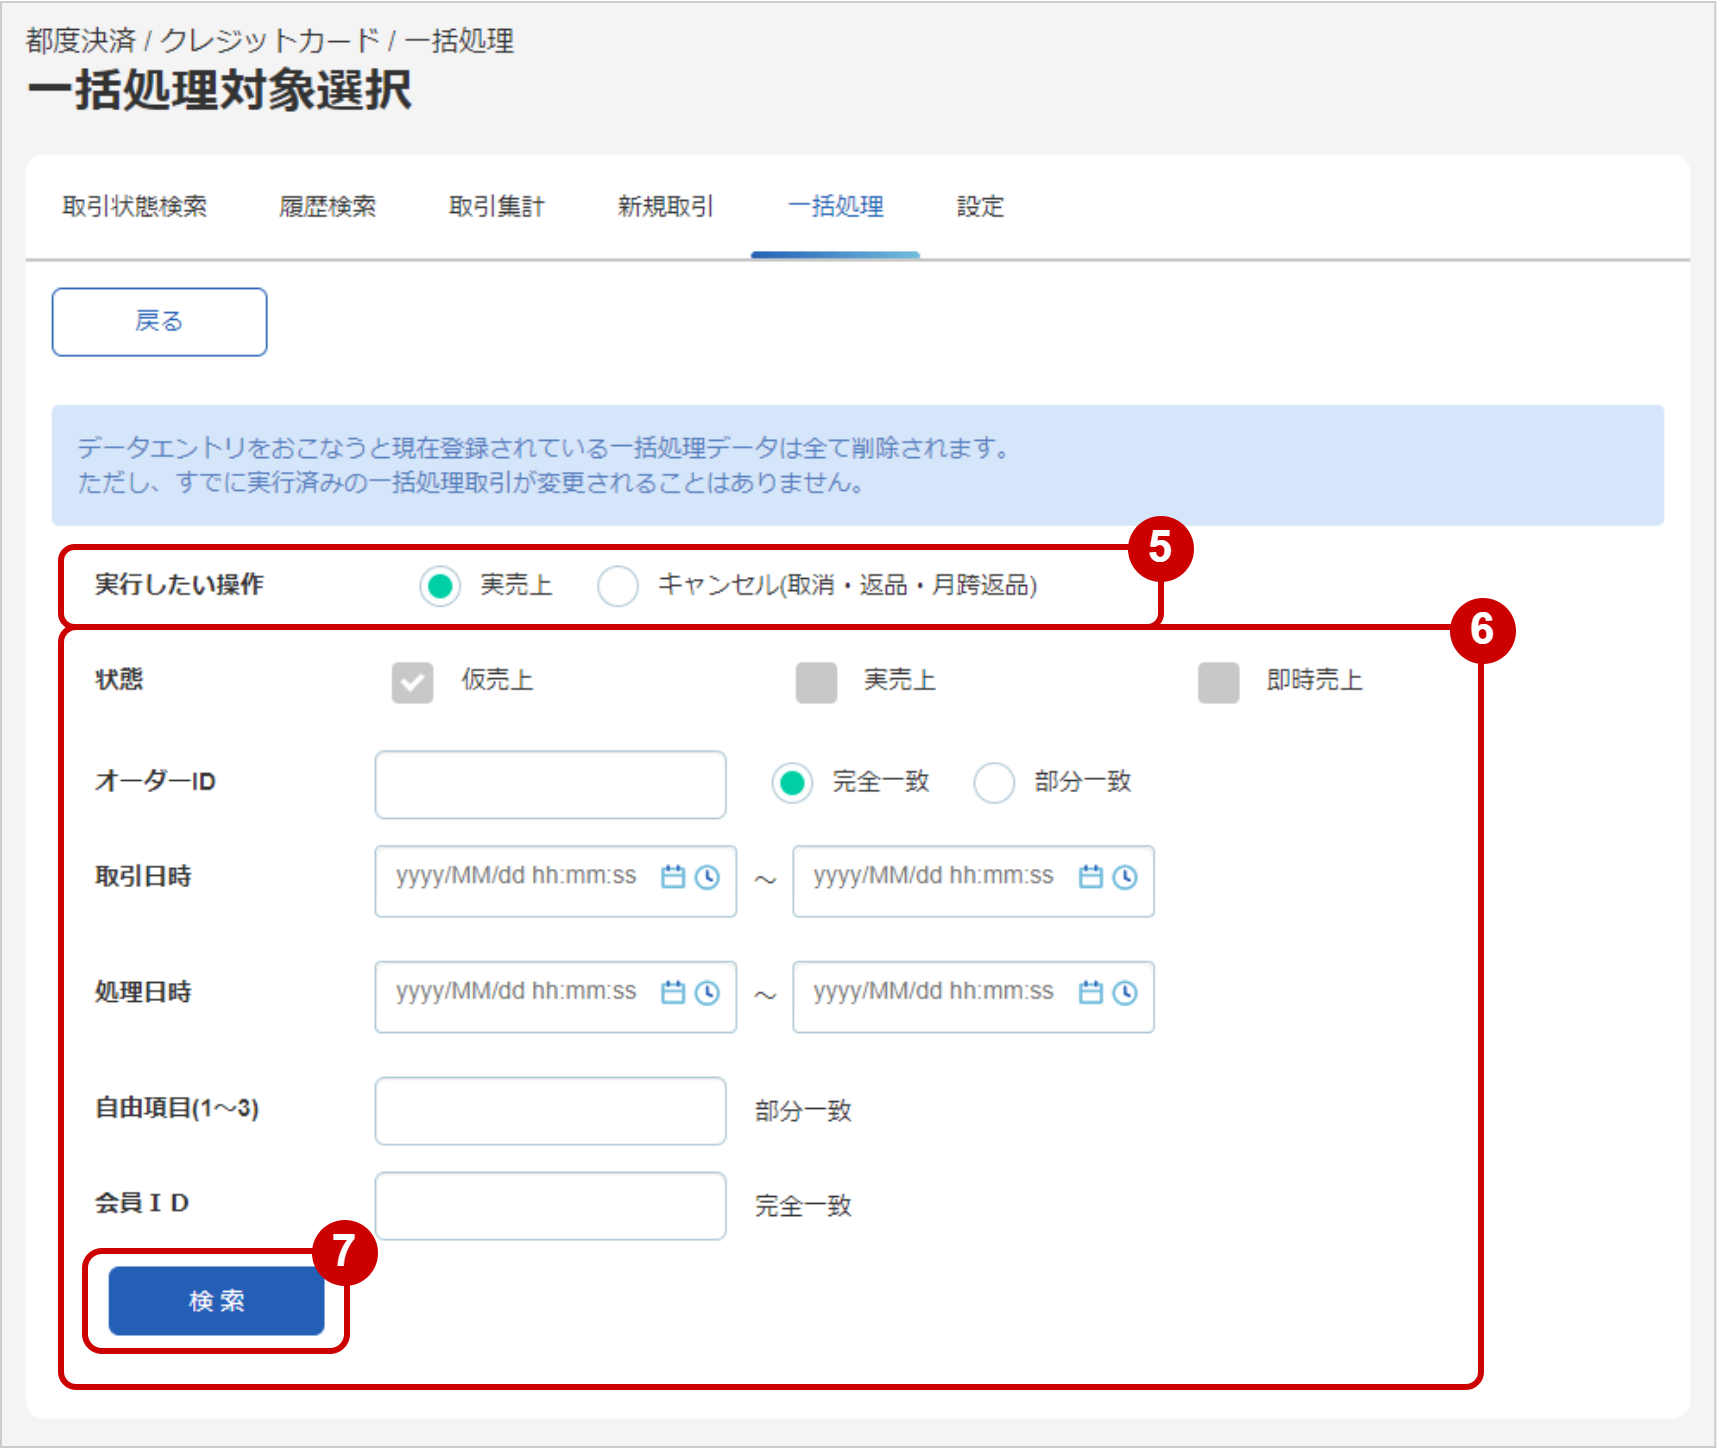
Task: Open the calendar picker for 取引日時 start date
Action: click(x=673, y=878)
